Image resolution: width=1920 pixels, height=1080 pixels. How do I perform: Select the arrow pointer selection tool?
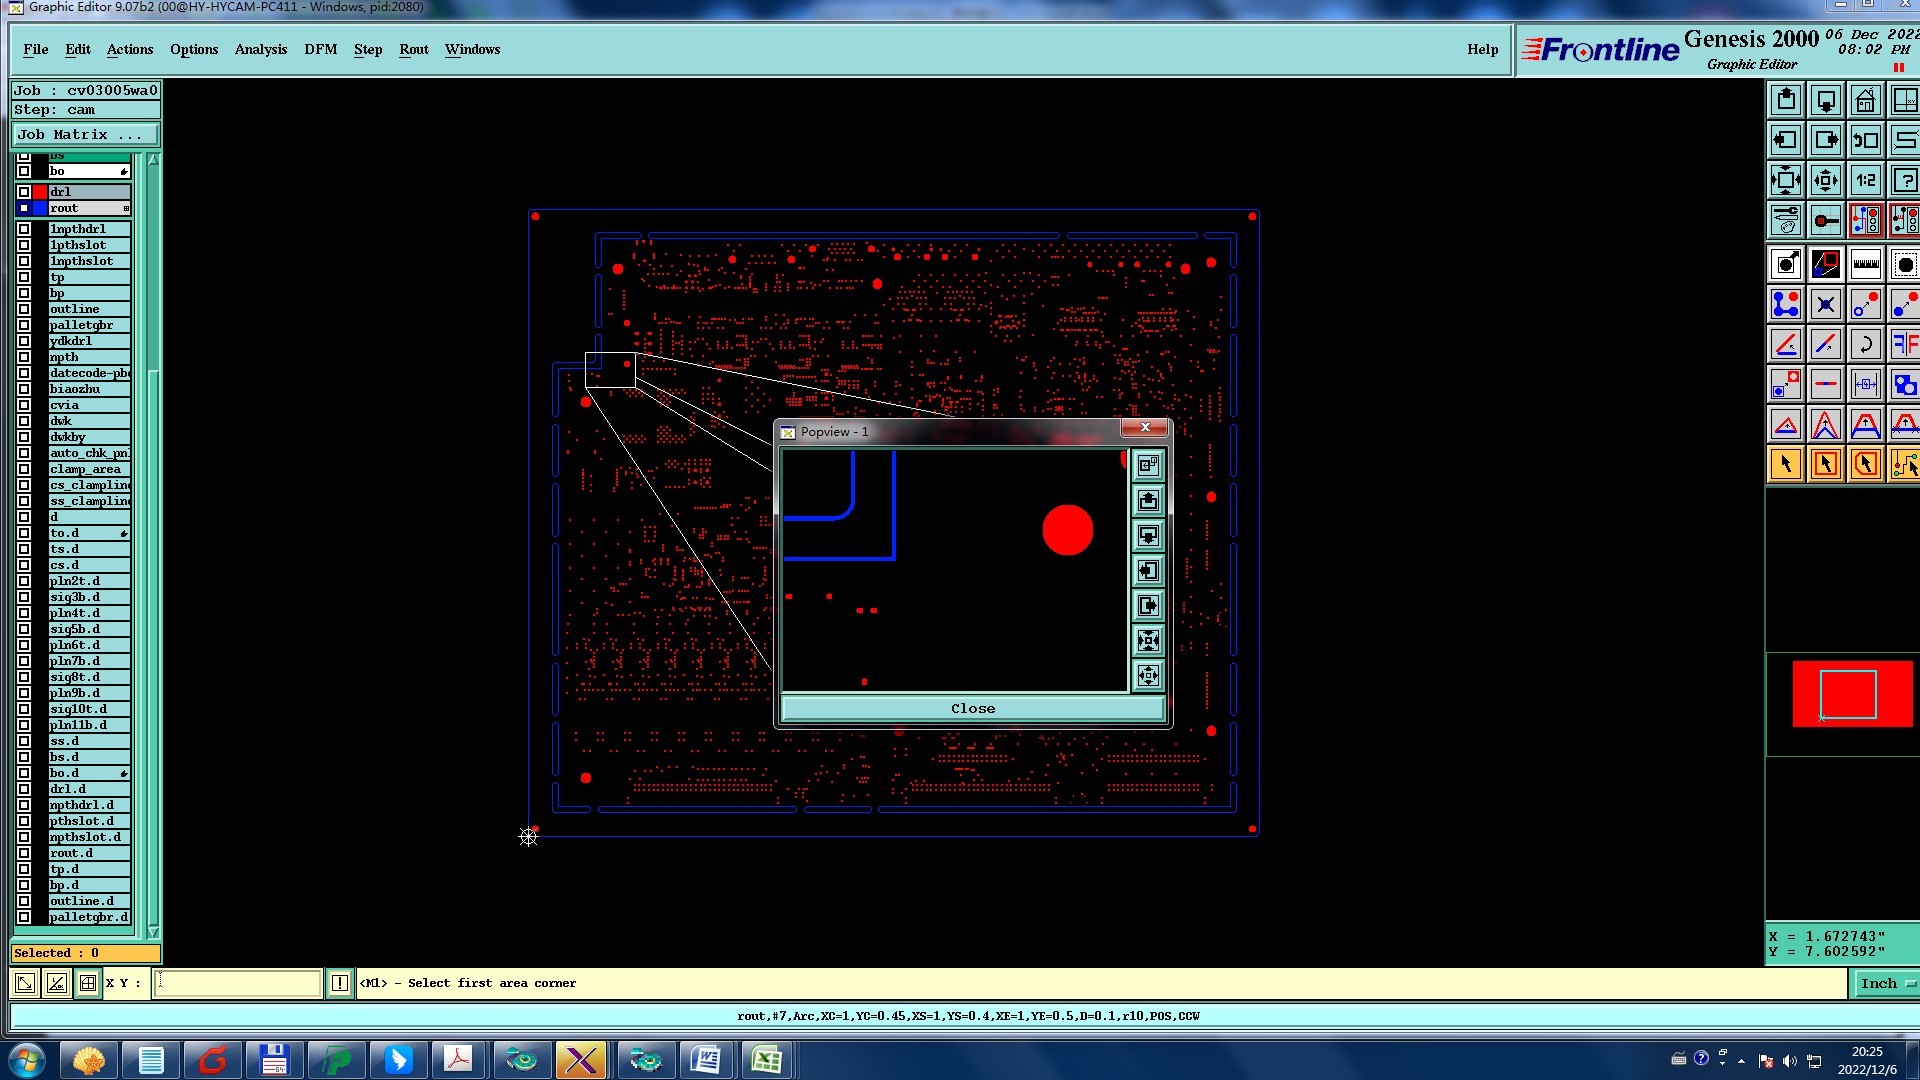click(1786, 464)
